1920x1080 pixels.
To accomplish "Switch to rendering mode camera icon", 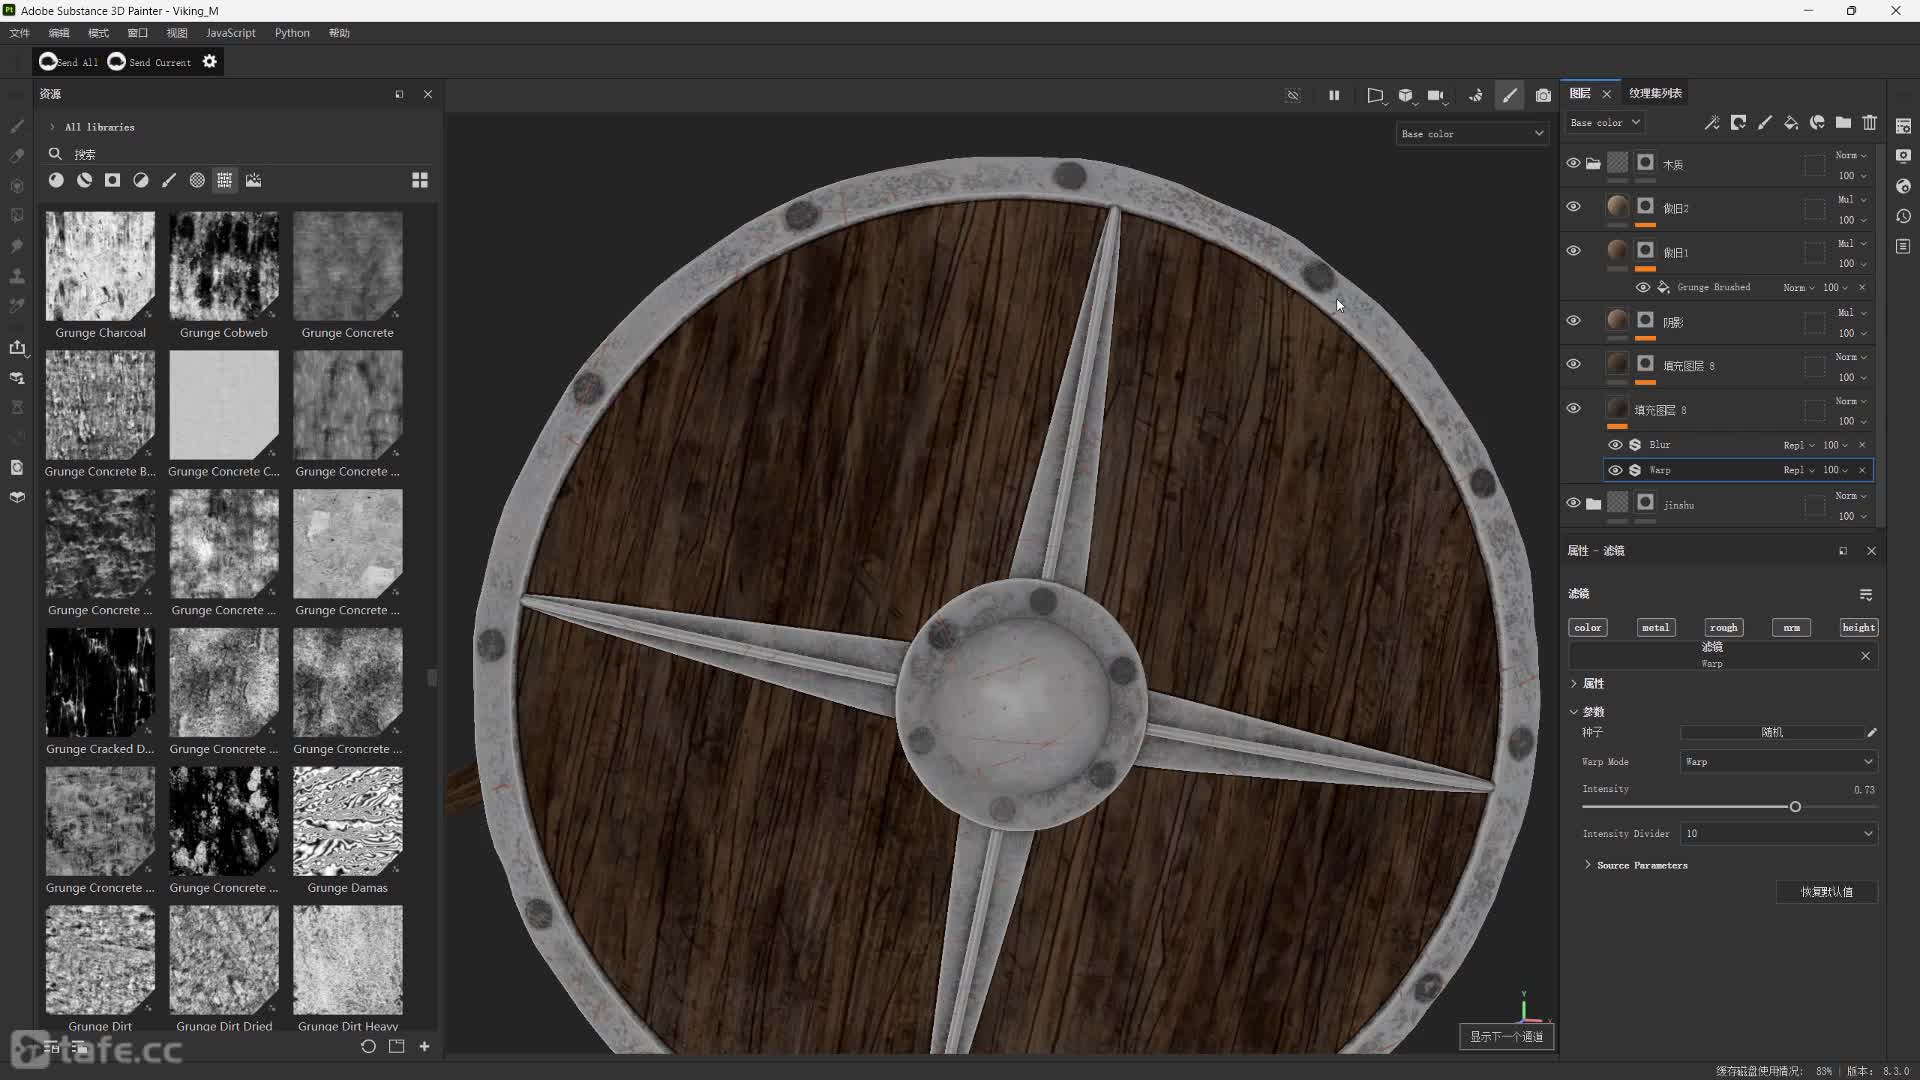I will tap(1543, 95).
